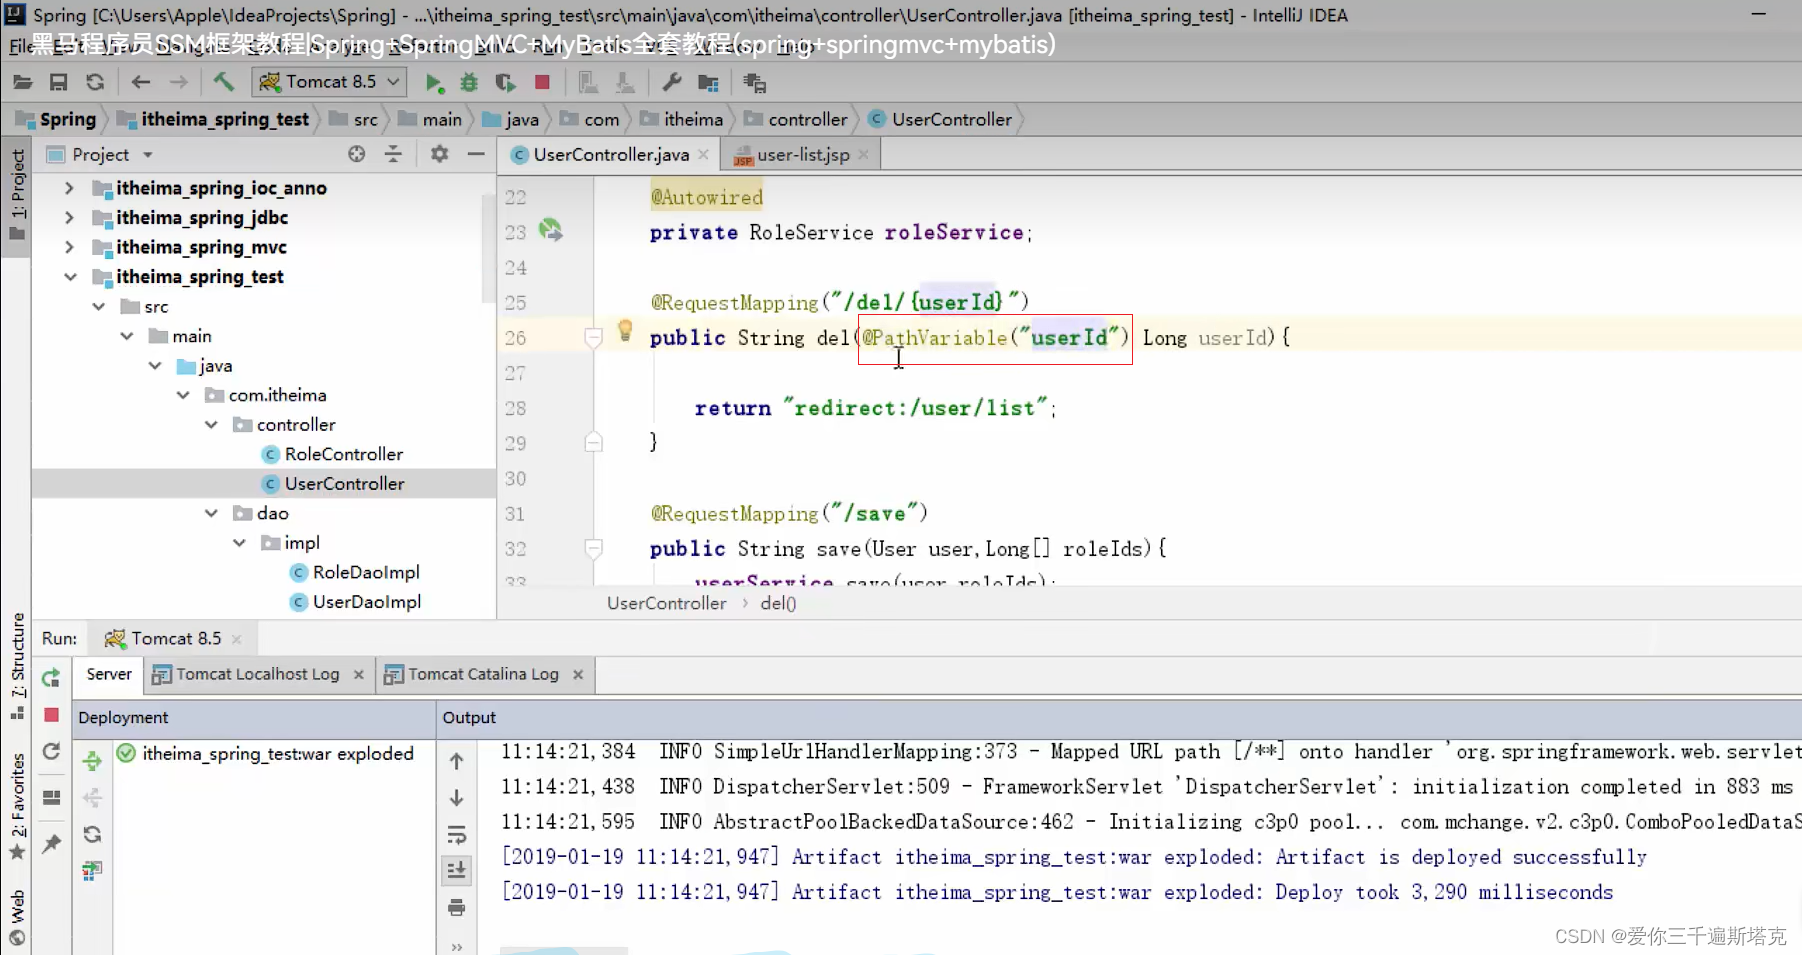Run Tomcat with the green play icon

click(x=433, y=83)
